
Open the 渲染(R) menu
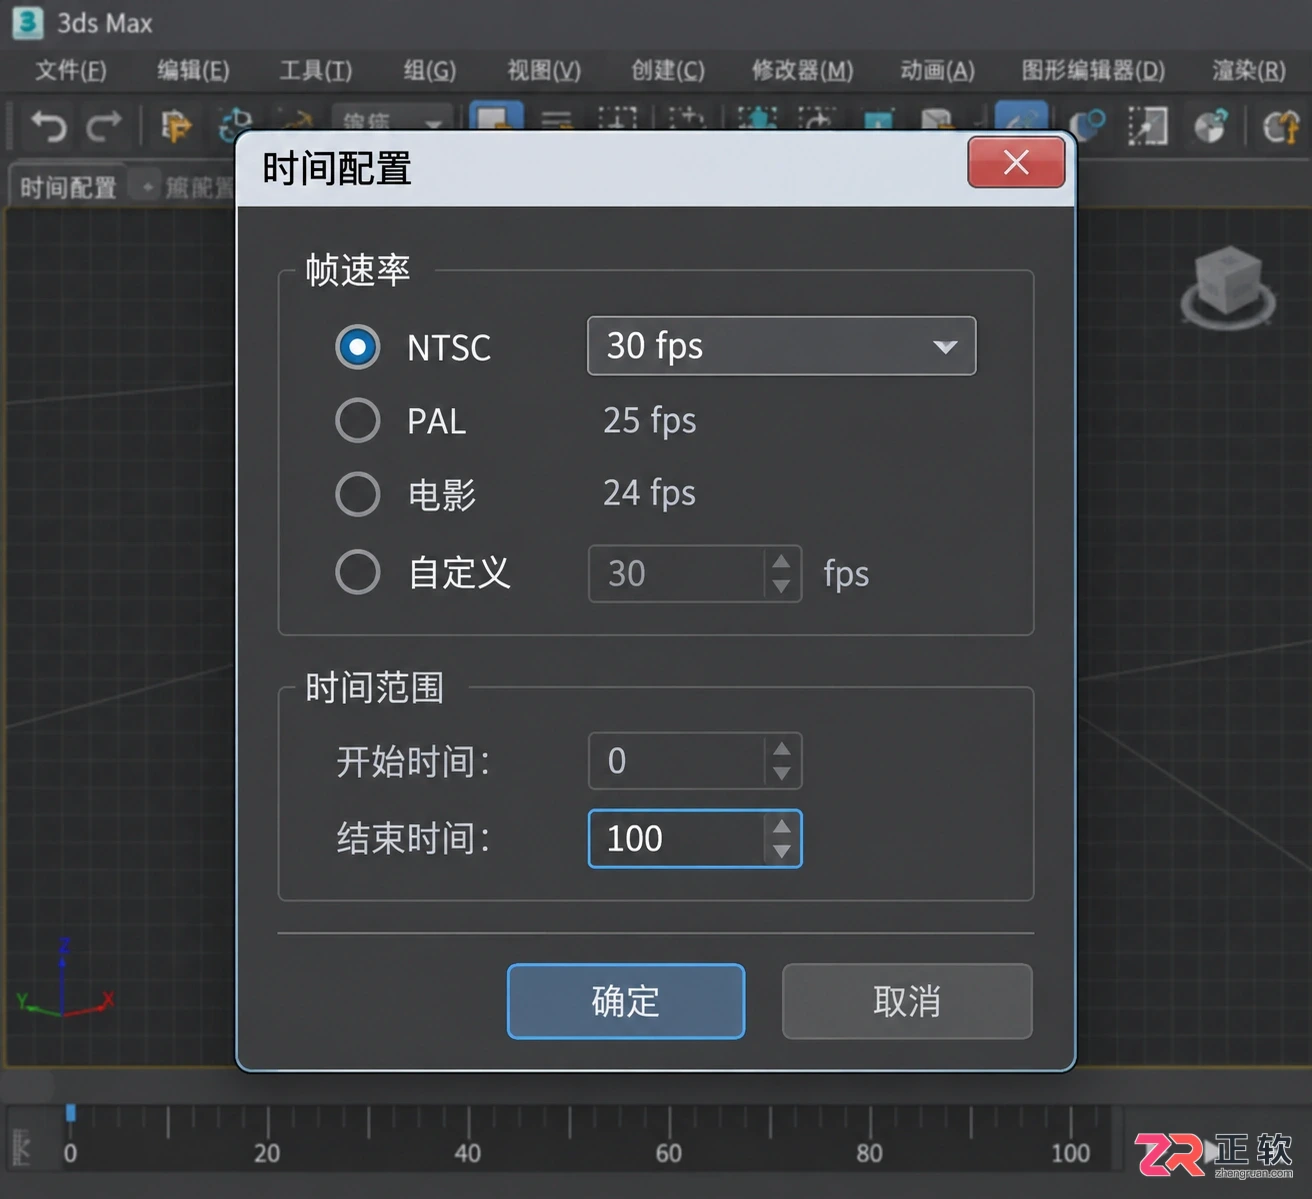pyautogui.click(x=1249, y=70)
